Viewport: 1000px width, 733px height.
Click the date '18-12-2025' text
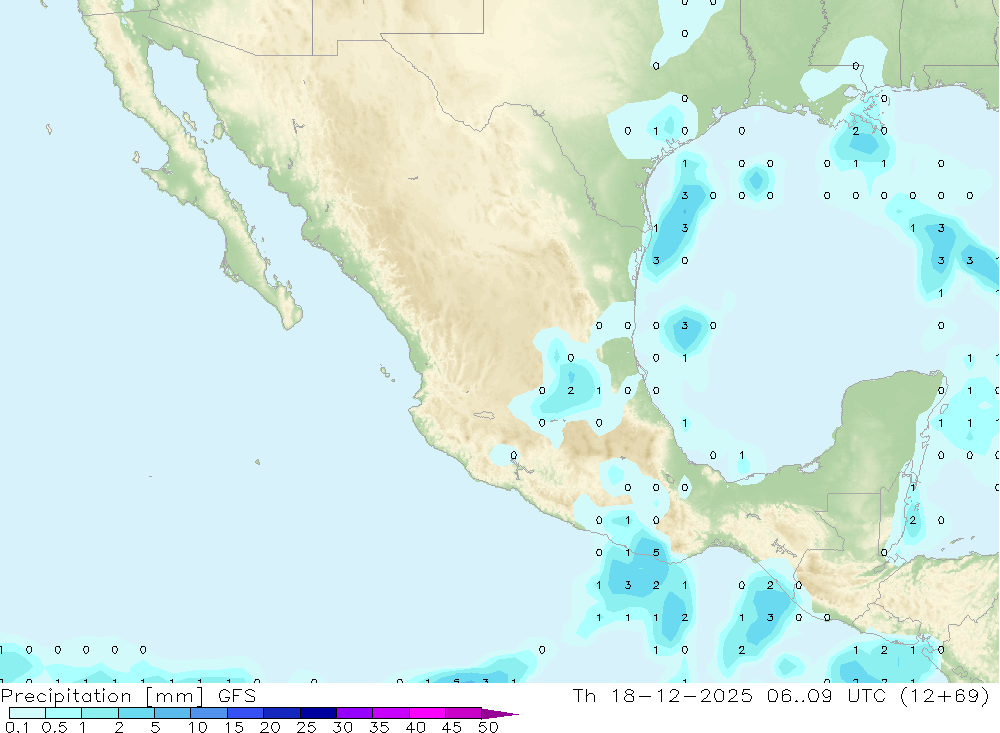click(x=682, y=695)
